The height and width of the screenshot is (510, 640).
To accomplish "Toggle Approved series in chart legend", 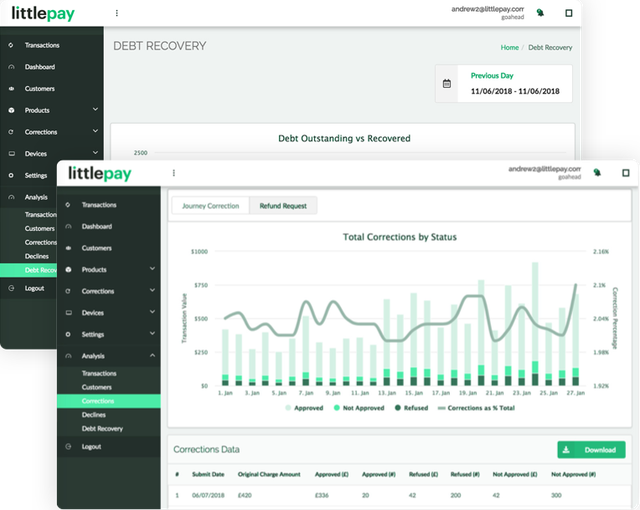I will [x=304, y=408].
